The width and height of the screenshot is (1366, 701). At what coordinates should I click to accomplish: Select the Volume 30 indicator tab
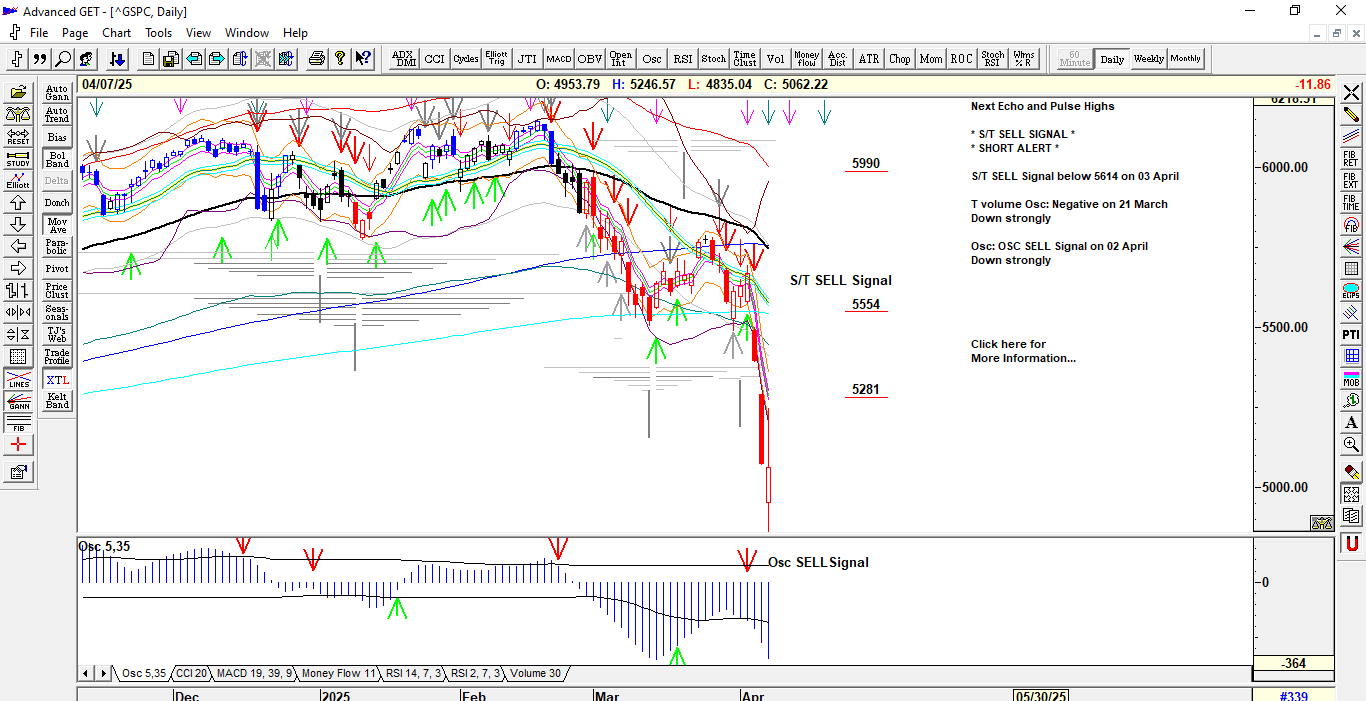pyautogui.click(x=535, y=674)
